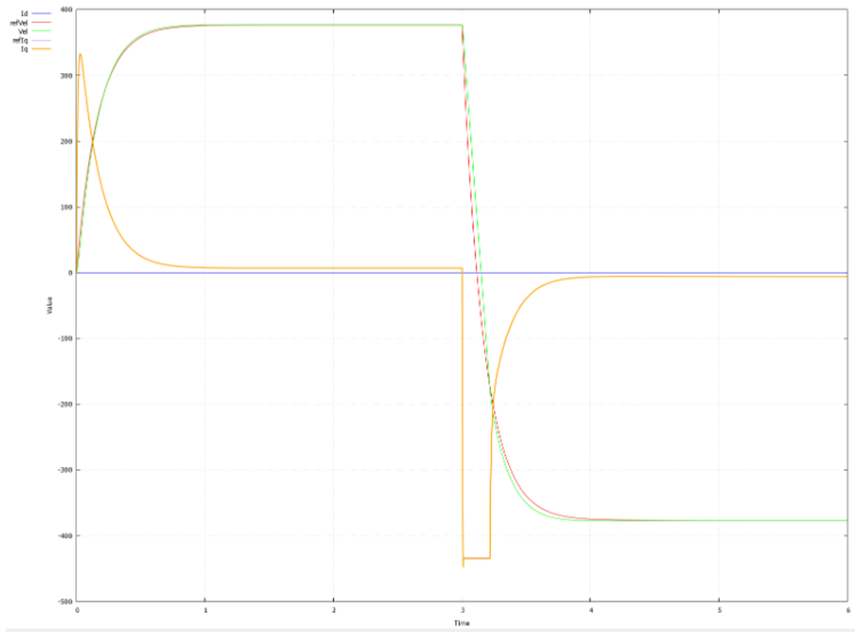Click the 0 tick label on y-axis
This screenshot has width=865, height=632.
click(70, 273)
